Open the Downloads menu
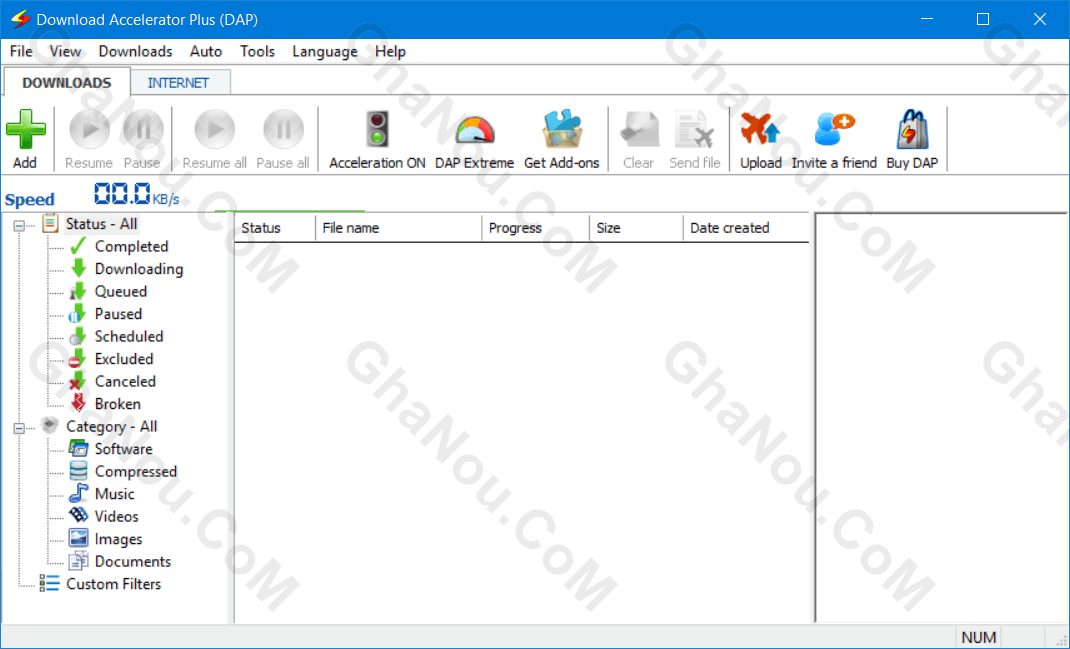The image size is (1070, 649). pos(135,51)
